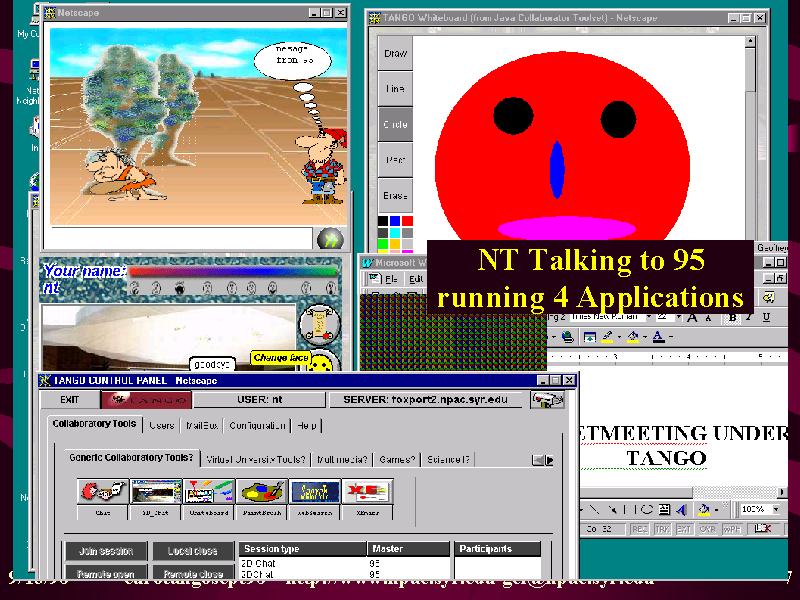Image resolution: width=800 pixels, height=600 pixels.
Task: Open the Paint Brush palette icon
Action: click(x=262, y=491)
